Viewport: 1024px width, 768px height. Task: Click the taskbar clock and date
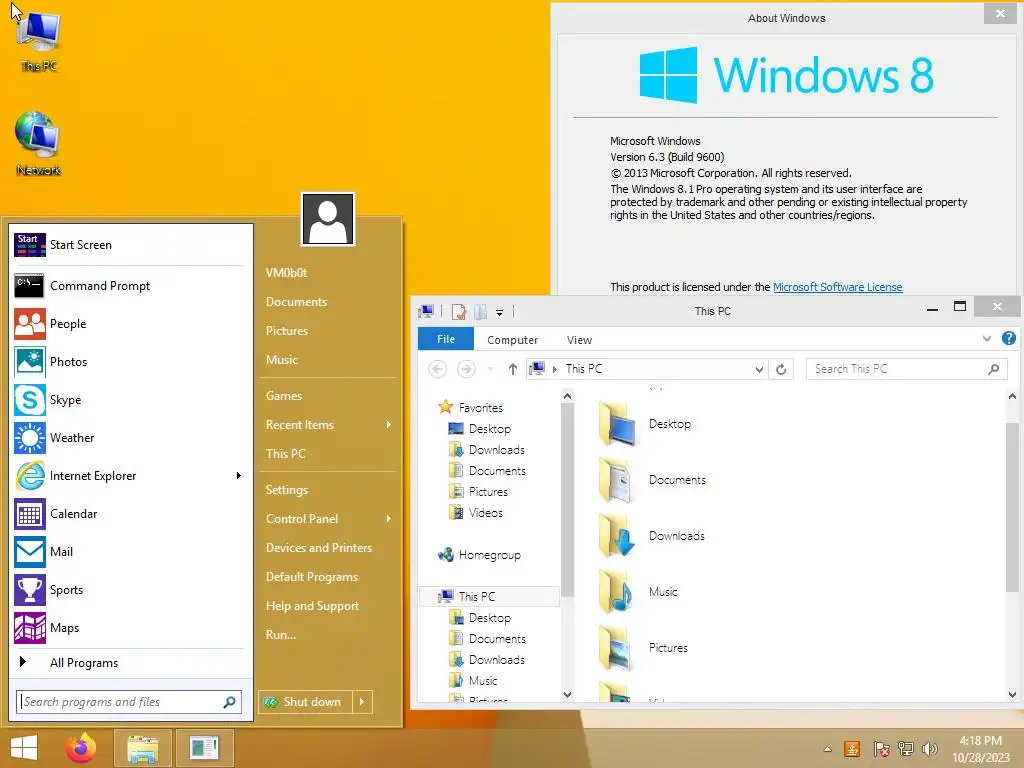pos(980,749)
